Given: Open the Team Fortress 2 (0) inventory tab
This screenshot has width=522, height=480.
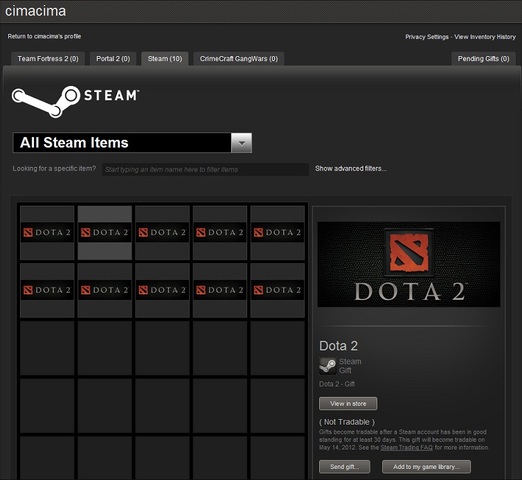Looking at the screenshot, I should click(48, 59).
